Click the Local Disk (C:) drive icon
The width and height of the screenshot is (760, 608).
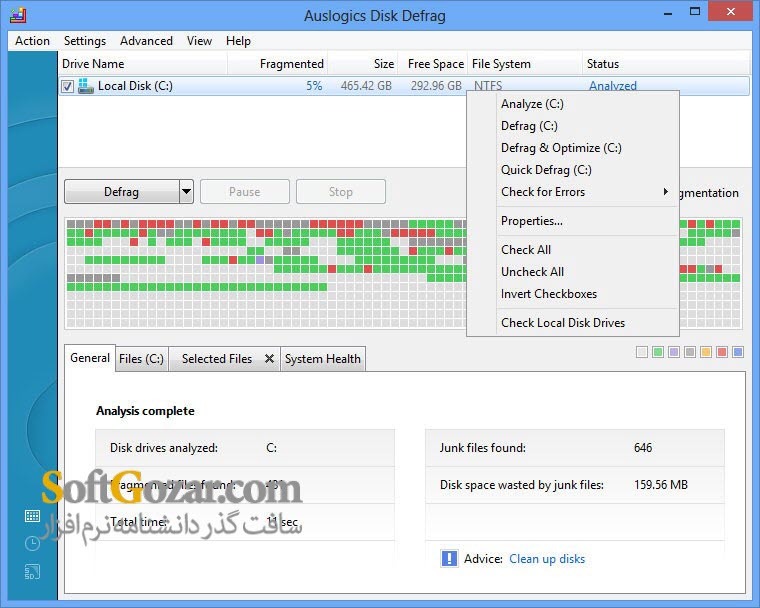pyautogui.click(x=86, y=86)
